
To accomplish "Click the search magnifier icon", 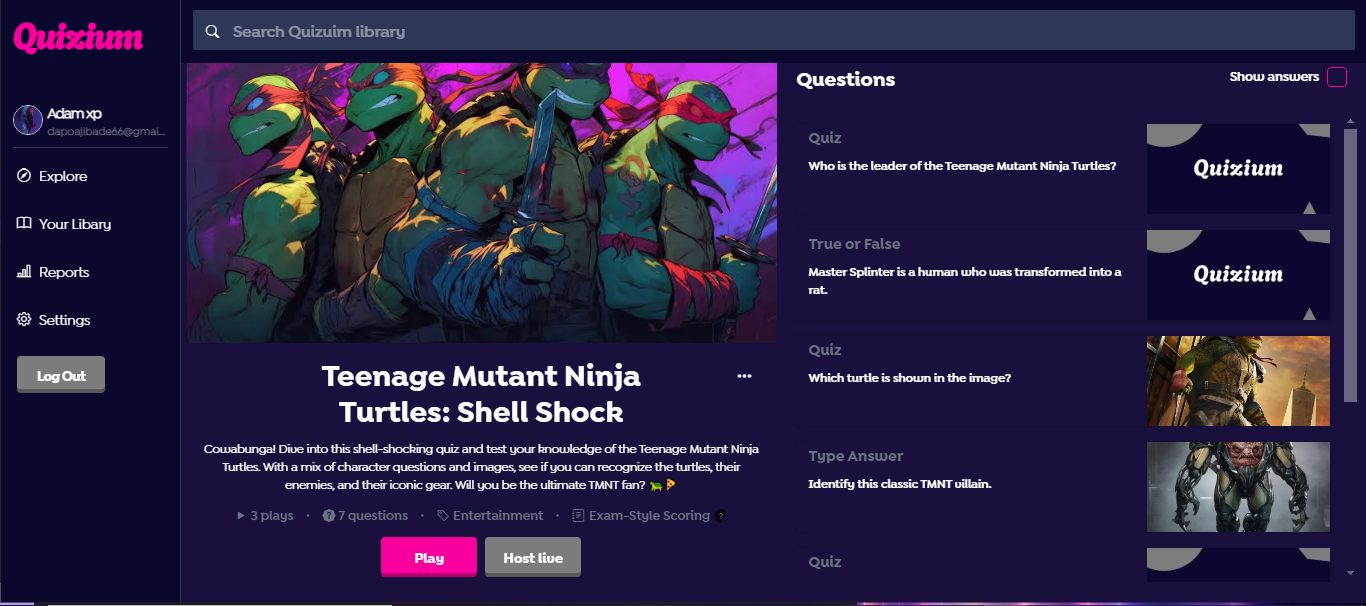I will 212,32.
